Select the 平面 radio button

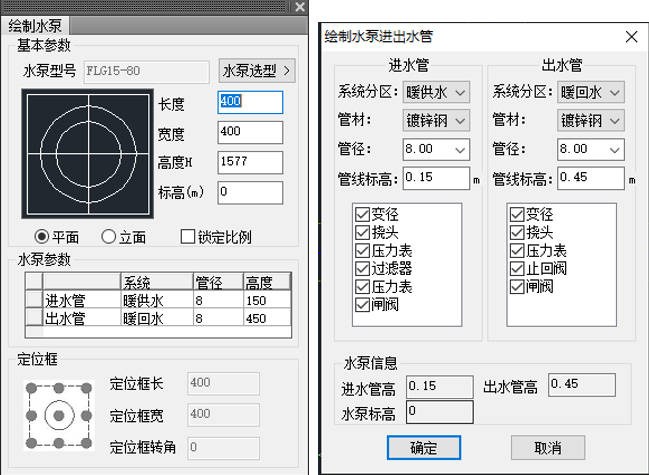[x=42, y=237]
